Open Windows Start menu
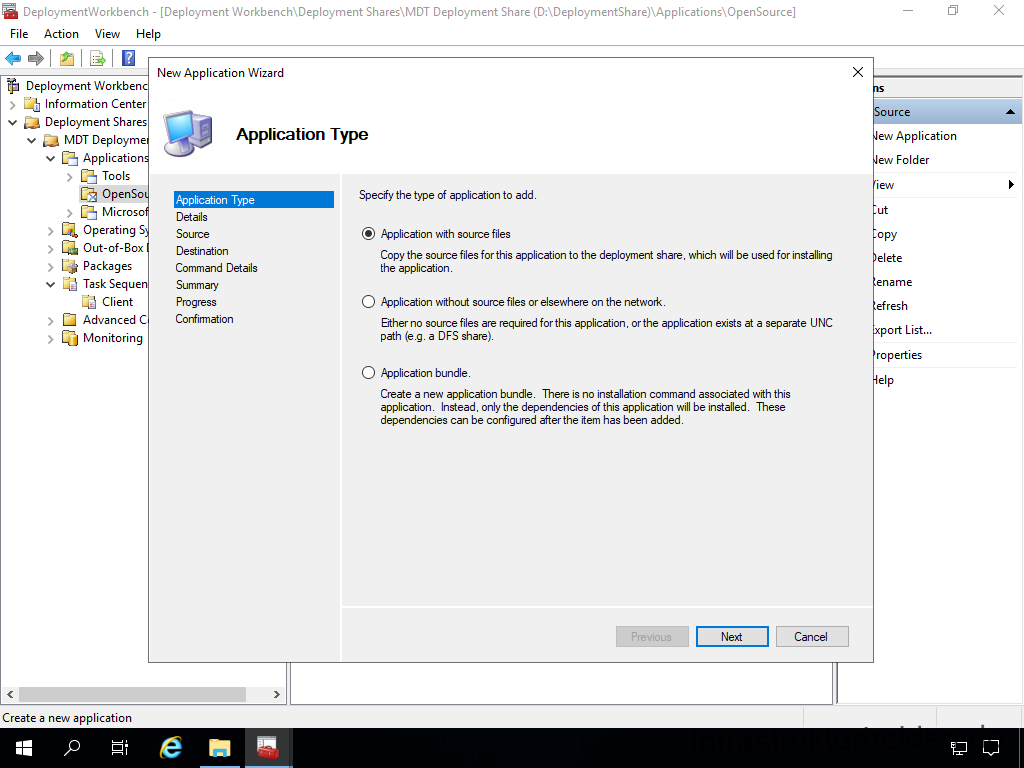Viewport: 1024px width, 768px height. click(24, 748)
